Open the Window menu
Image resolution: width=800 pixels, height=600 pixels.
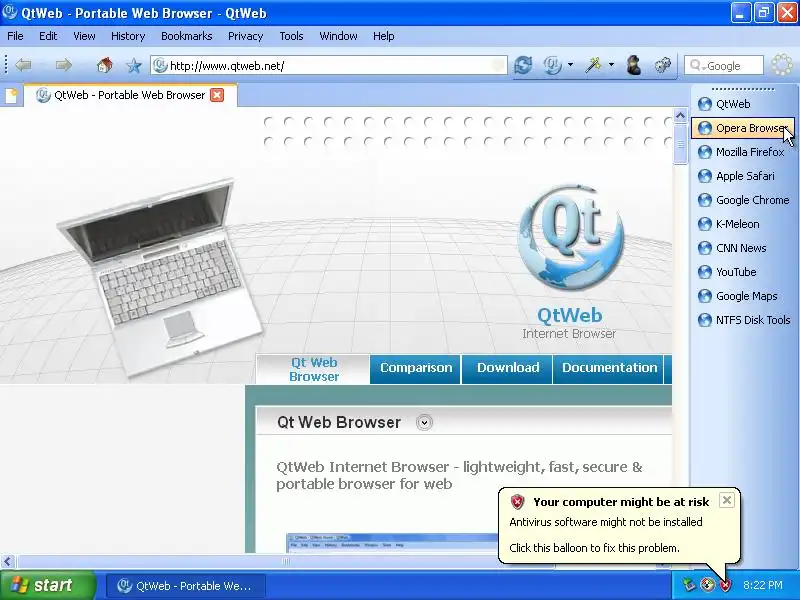click(338, 36)
